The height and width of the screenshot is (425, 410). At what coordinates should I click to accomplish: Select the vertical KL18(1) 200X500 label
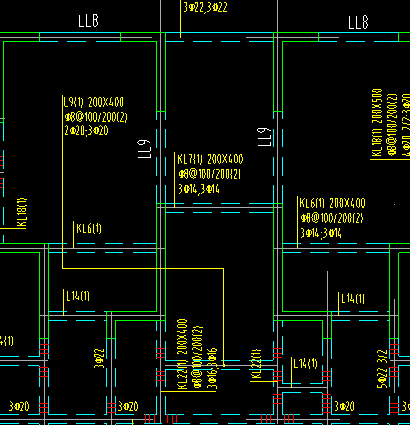coord(377,122)
